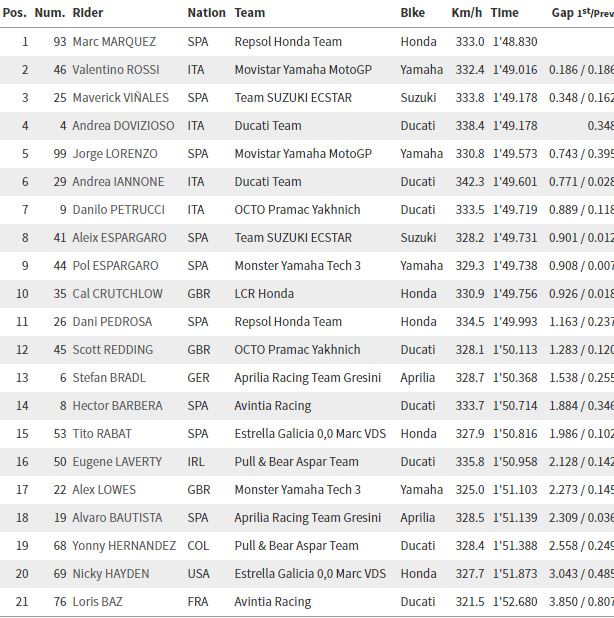Click Repsol Honda Team in Marquez row

pyautogui.click(x=288, y=42)
